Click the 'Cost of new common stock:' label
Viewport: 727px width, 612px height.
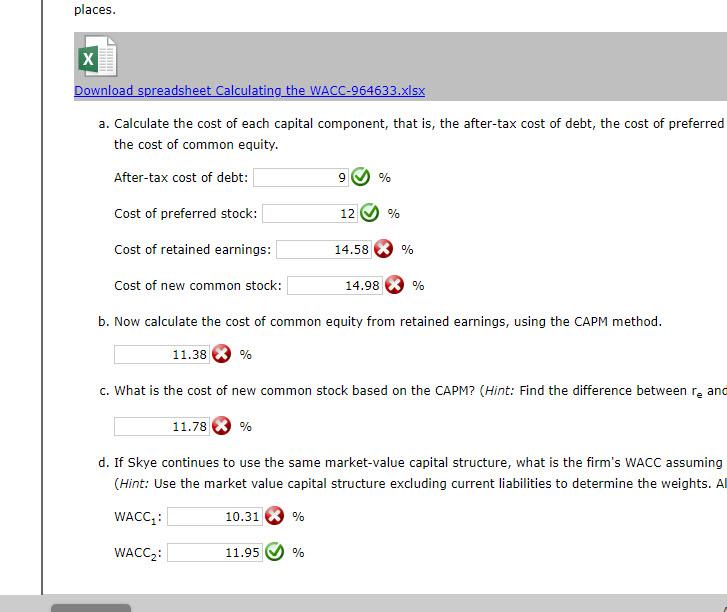coord(198,286)
